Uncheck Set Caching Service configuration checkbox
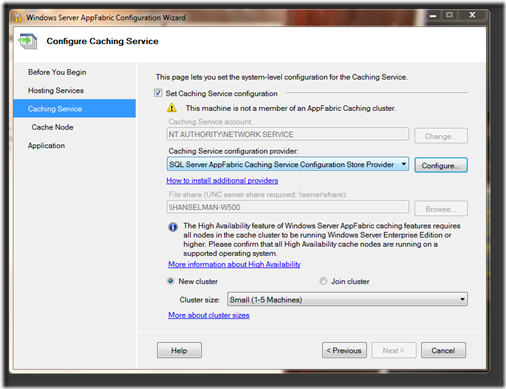This screenshot has width=506, height=389. (158, 93)
